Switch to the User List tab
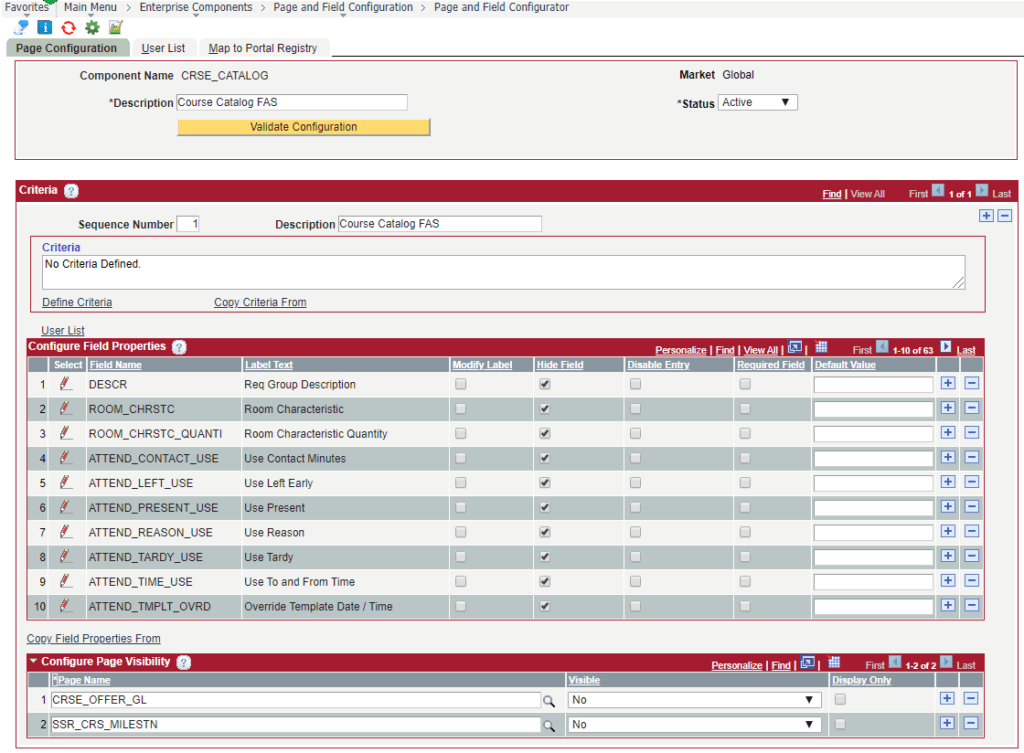The height and width of the screenshot is (753, 1024). [x=163, y=48]
